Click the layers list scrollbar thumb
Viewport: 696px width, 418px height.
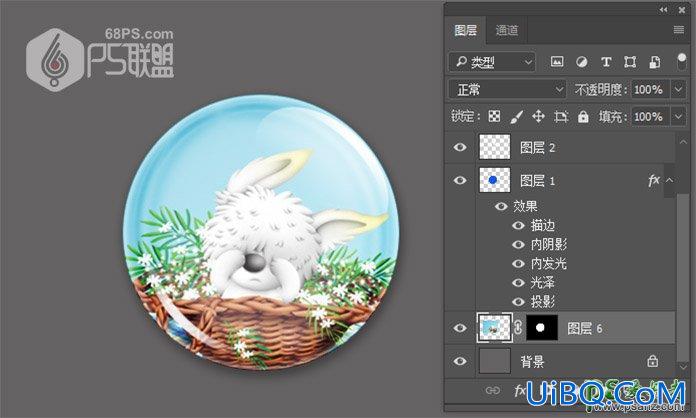pos(683,277)
